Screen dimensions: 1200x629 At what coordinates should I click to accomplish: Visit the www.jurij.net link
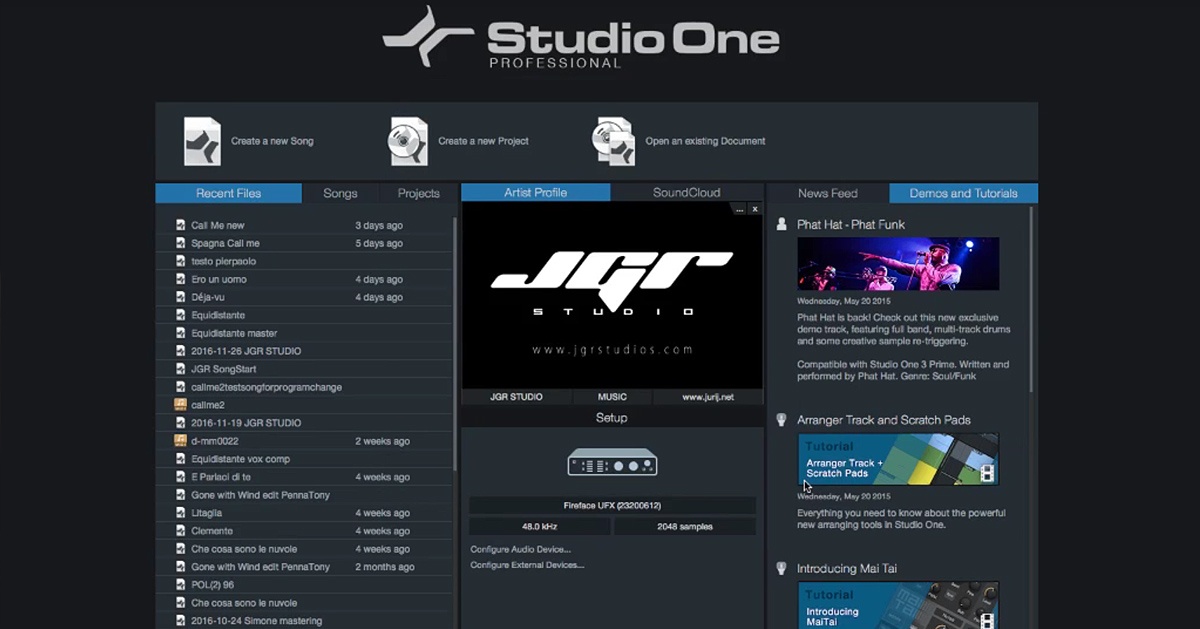pyautogui.click(x=708, y=397)
